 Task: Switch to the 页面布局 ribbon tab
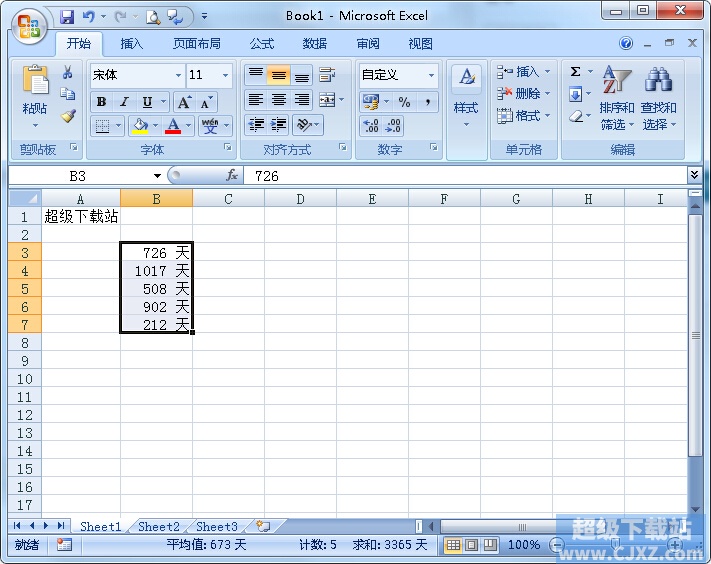point(197,44)
